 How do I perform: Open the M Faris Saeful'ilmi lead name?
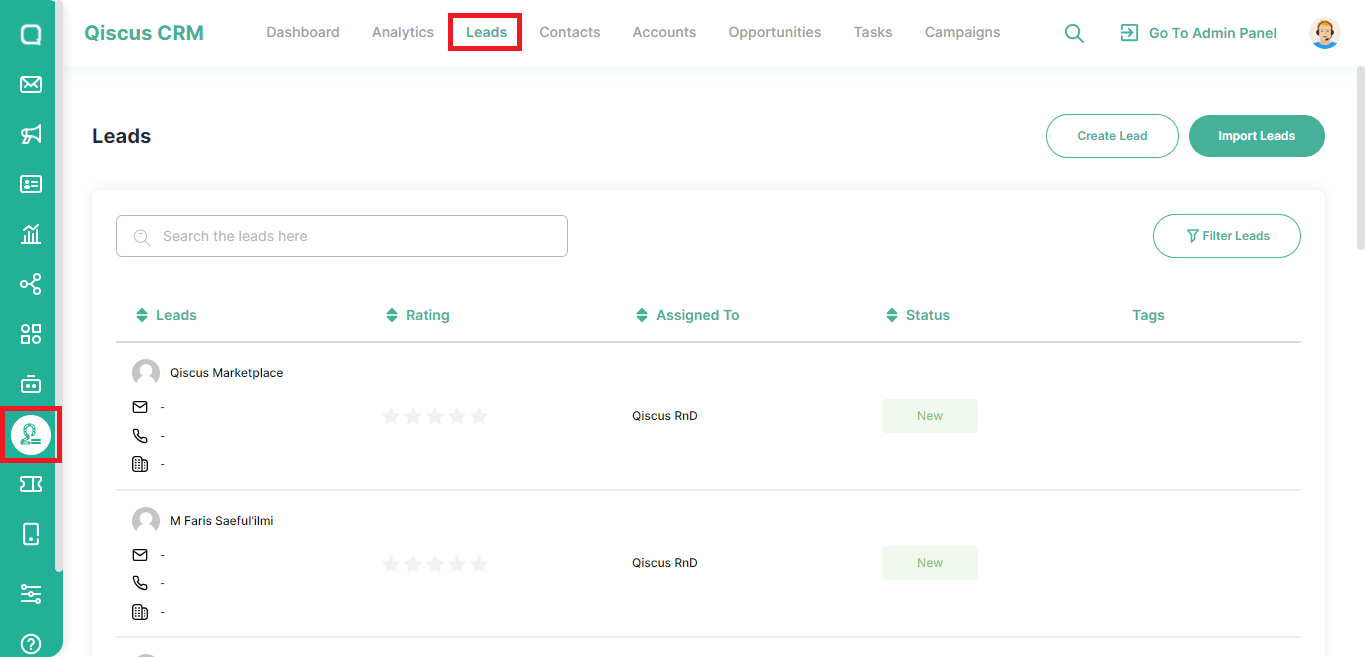222,521
